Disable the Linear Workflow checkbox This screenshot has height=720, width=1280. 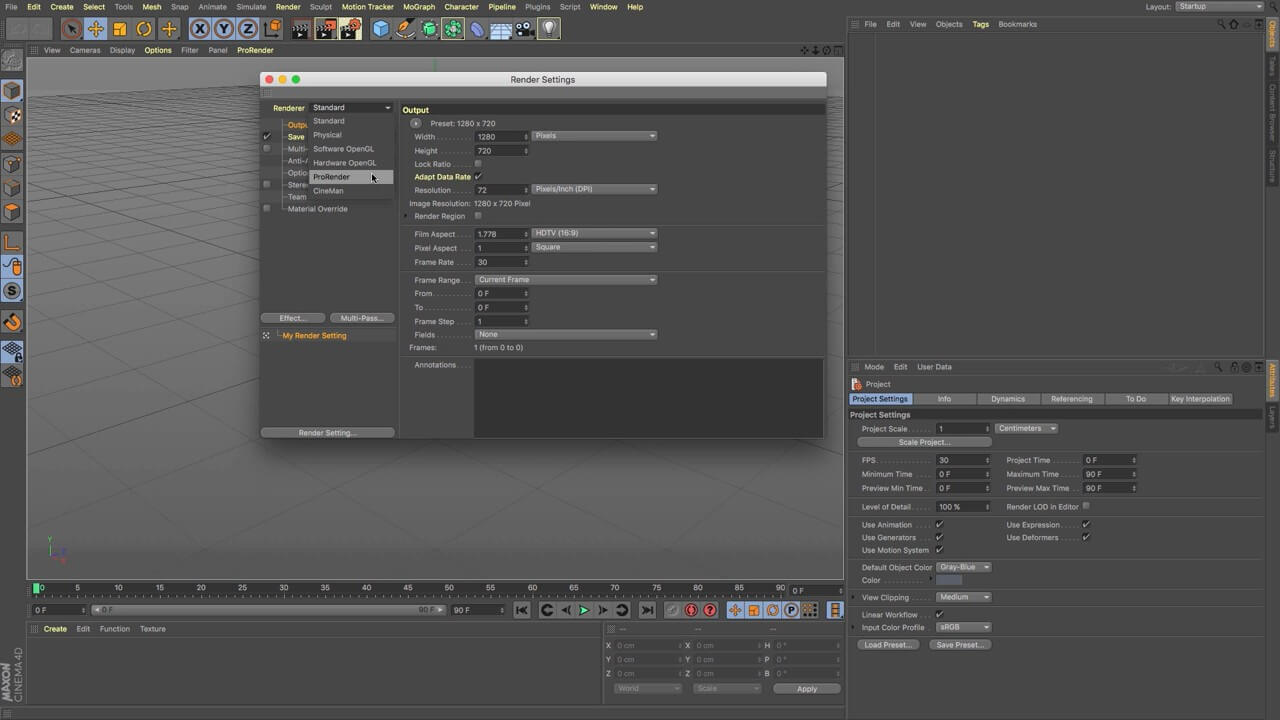(x=939, y=615)
